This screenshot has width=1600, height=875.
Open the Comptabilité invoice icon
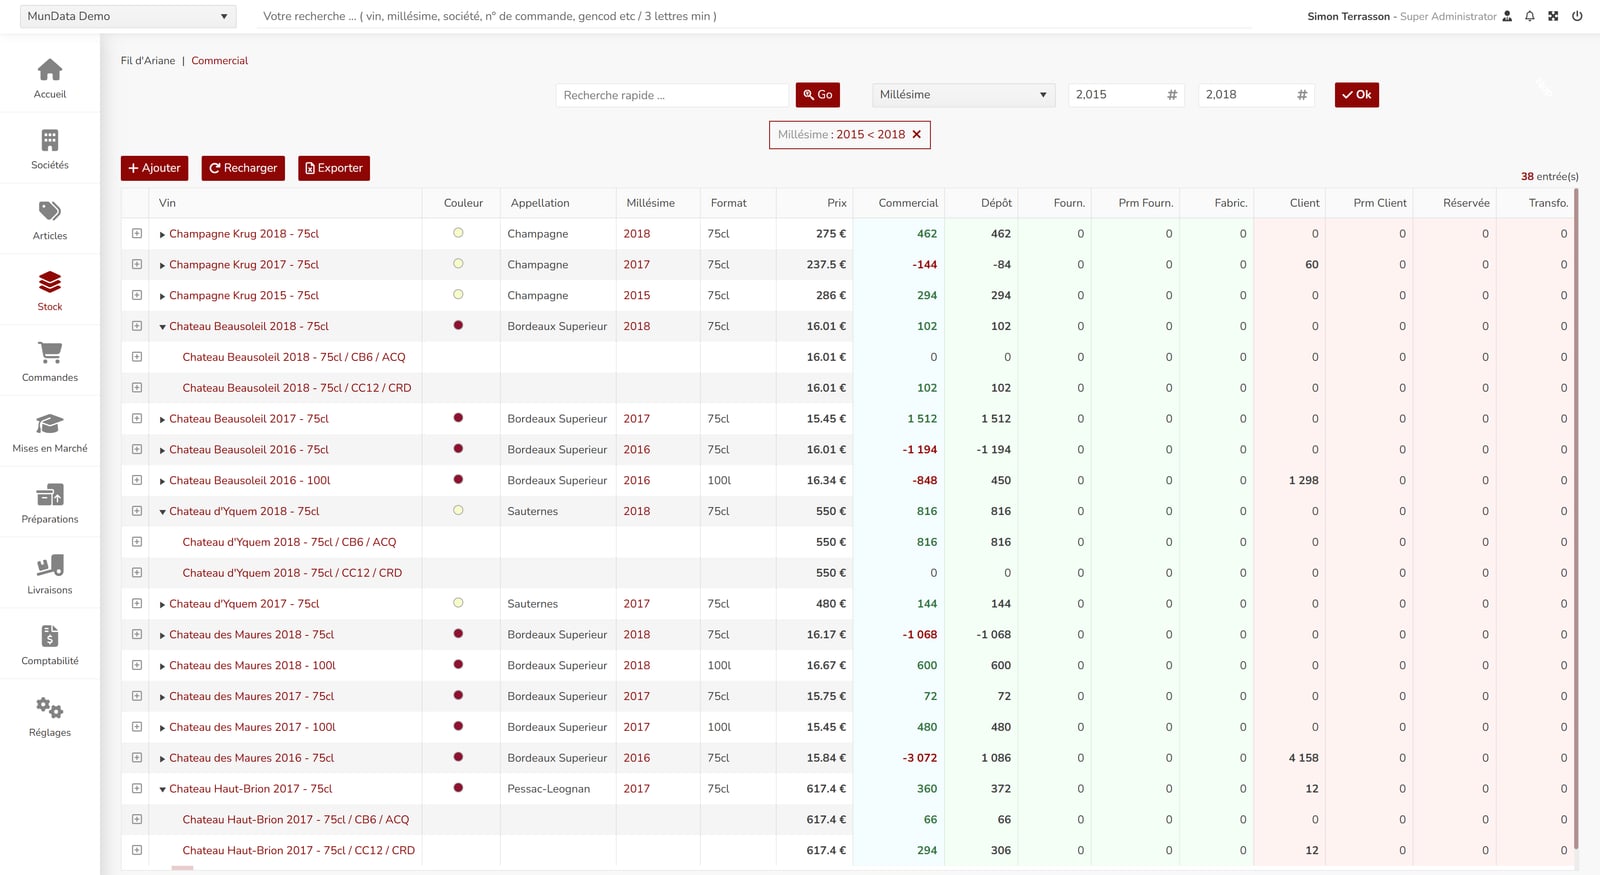coord(50,636)
